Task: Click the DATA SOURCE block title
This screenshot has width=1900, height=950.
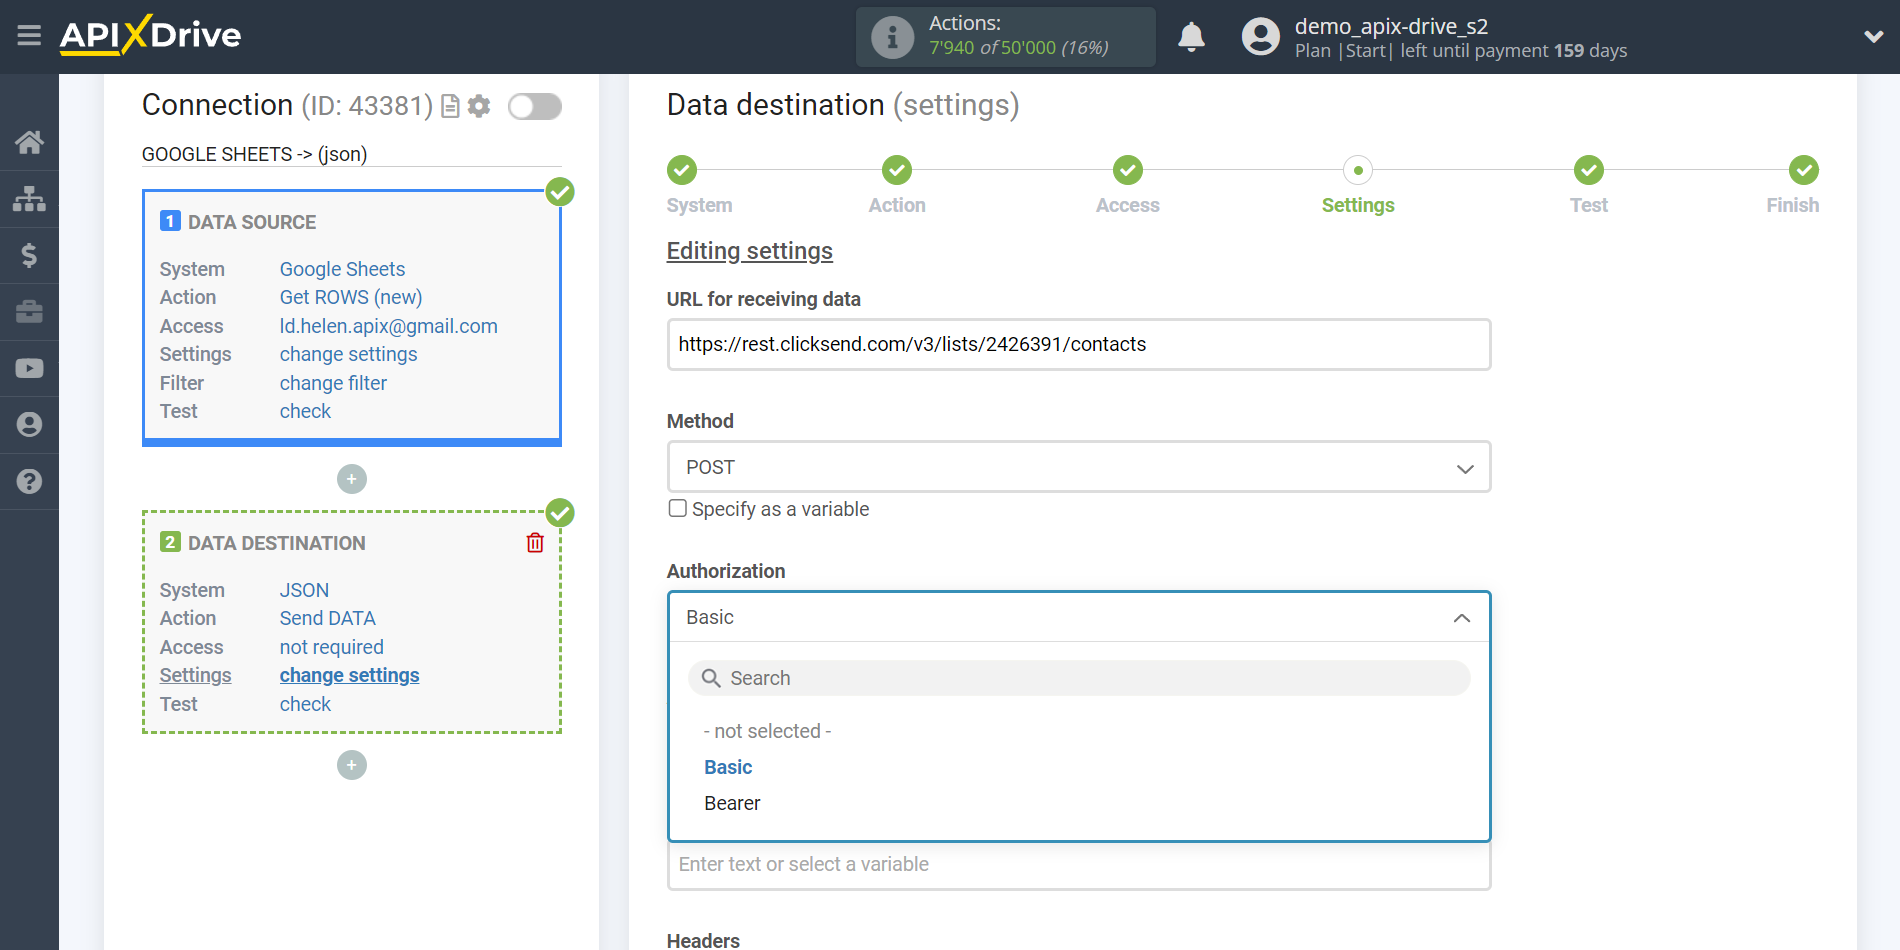Action: 252,222
